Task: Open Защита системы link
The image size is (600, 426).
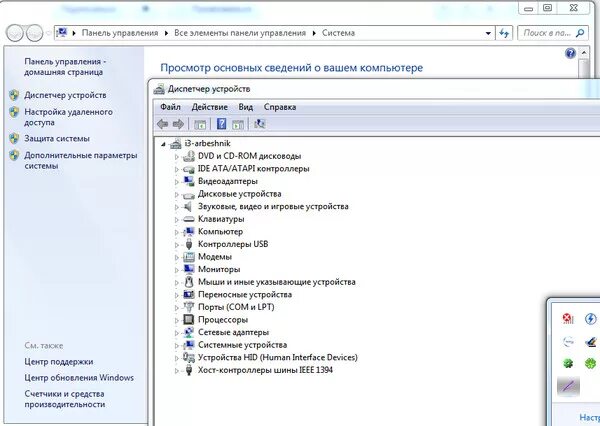Action: 57,139
